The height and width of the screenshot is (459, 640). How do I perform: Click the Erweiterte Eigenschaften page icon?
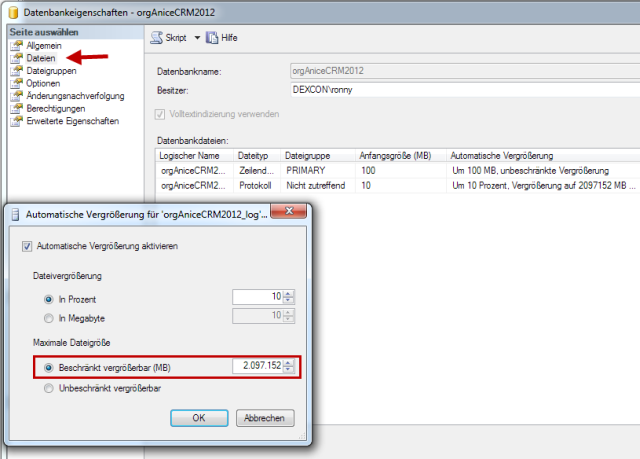coord(16,121)
